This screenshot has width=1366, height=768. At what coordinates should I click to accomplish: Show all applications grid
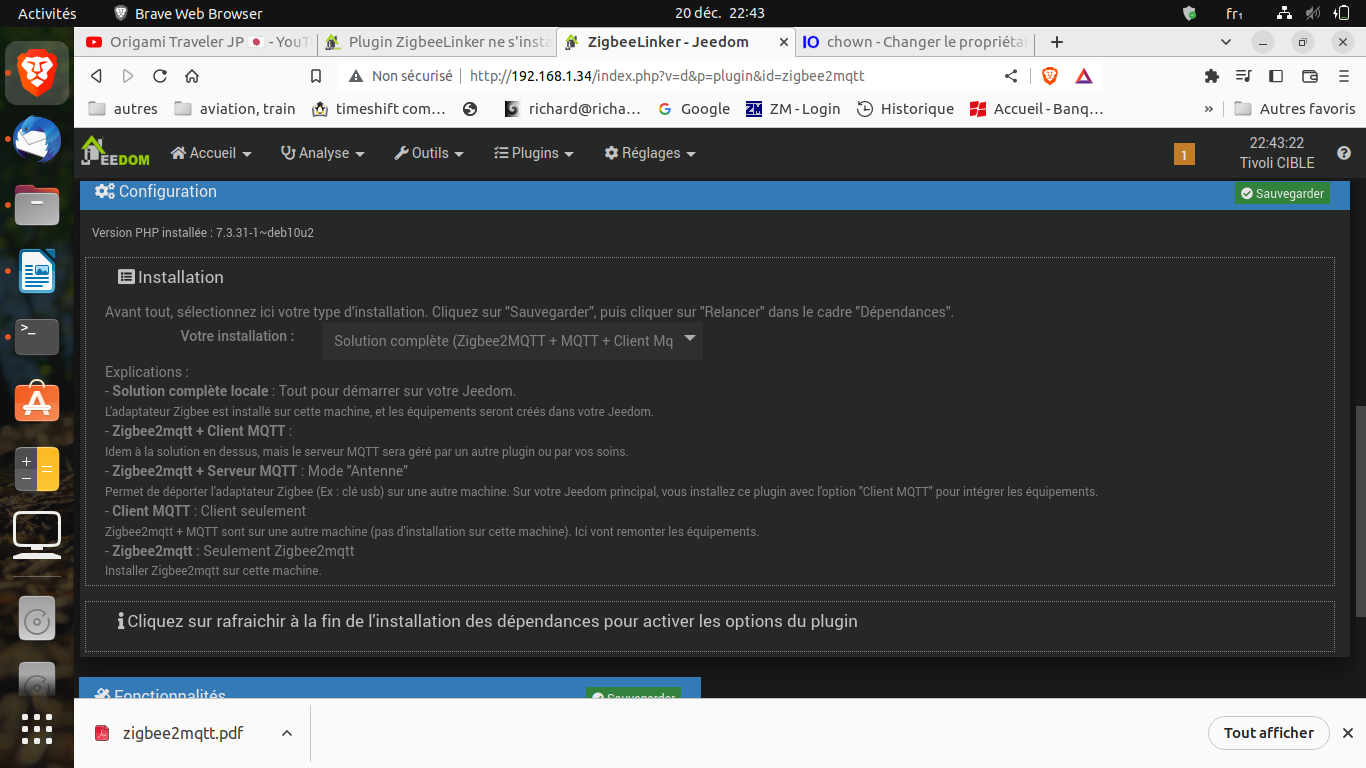pos(37,729)
